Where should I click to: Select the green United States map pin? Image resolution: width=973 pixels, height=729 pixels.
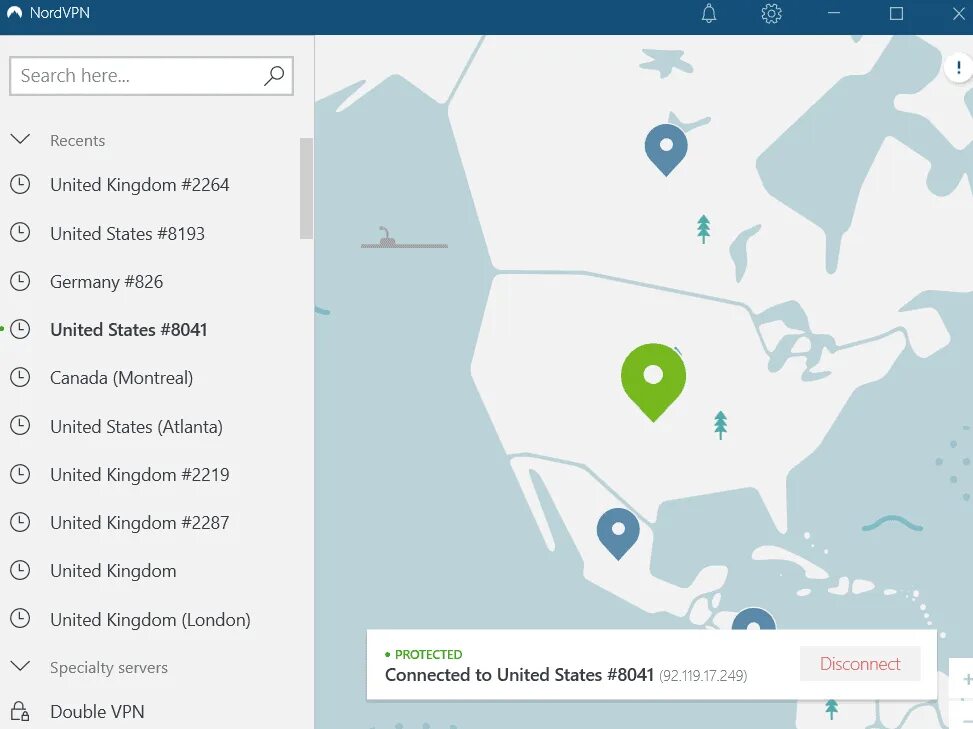click(653, 383)
